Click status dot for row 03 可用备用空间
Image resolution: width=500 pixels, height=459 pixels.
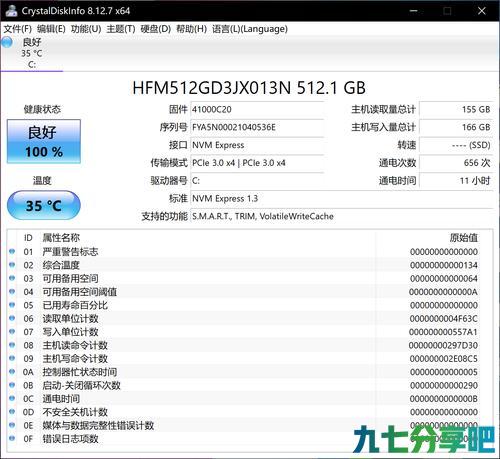[x=12, y=278]
